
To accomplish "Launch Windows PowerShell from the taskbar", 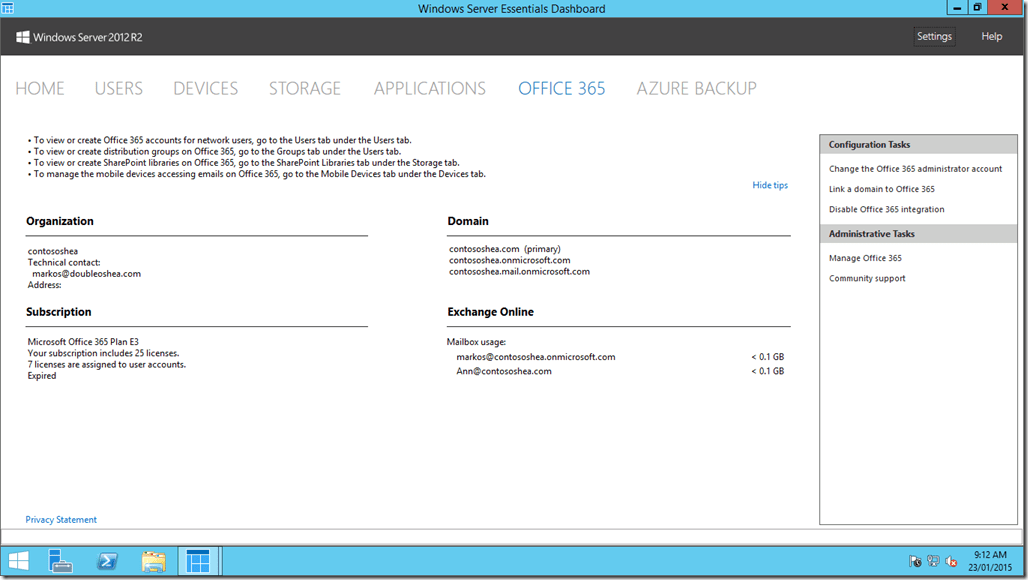I will click(x=107, y=561).
